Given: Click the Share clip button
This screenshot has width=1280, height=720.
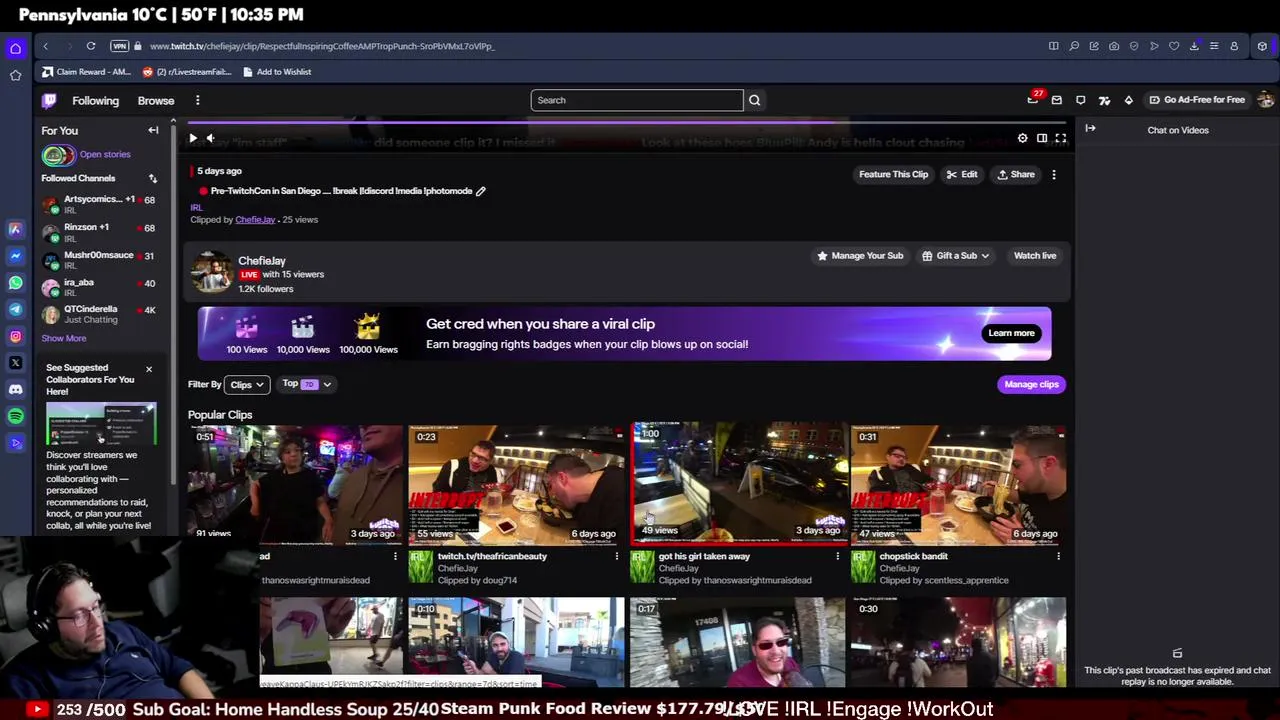Looking at the screenshot, I should coord(1015,175).
